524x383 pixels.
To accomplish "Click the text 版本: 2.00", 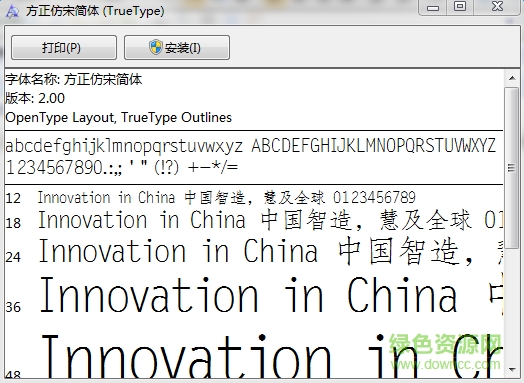I will (35, 98).
